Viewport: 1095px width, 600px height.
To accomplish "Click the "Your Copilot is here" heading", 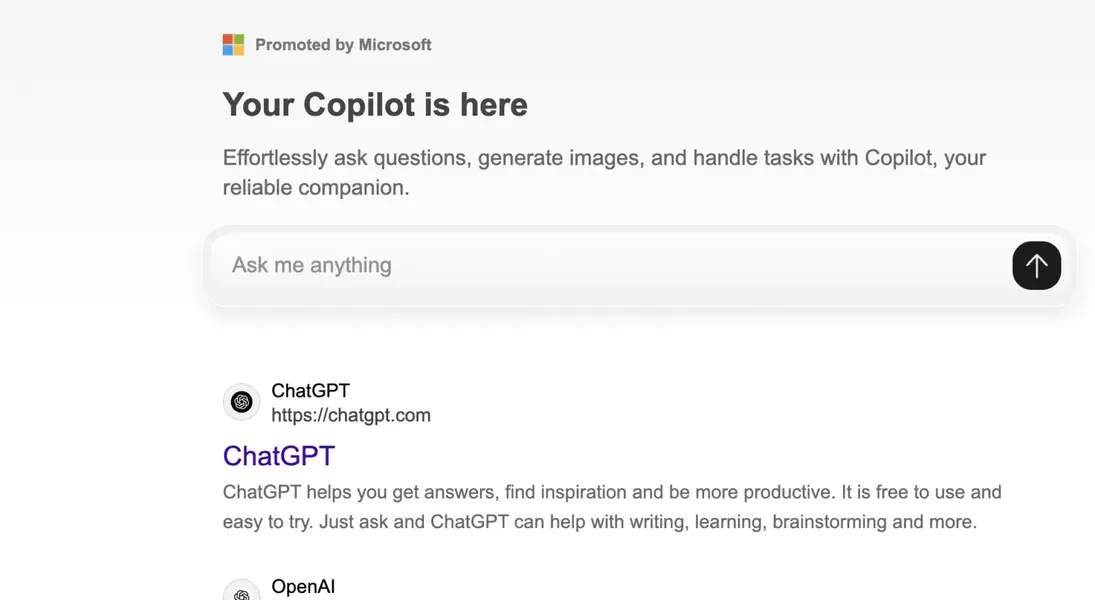I will (375, 105).
